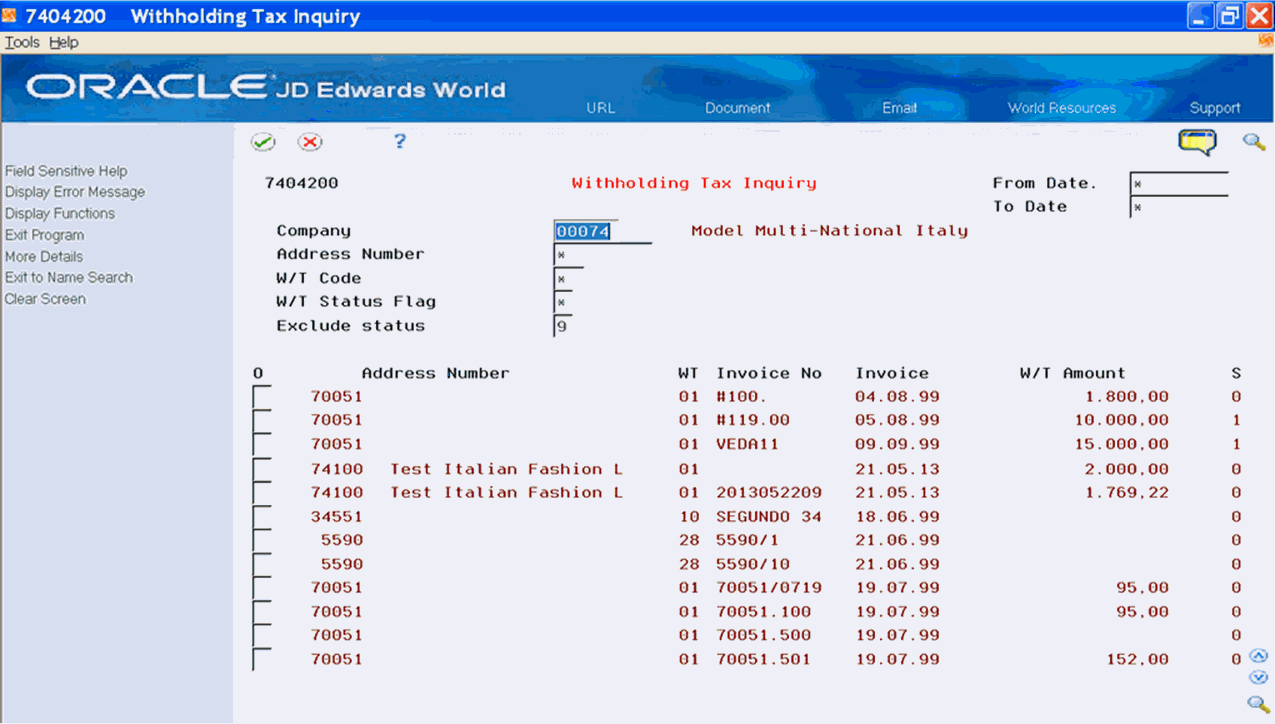Click W/T amount 1.769,22
Screen dimensions: 1275x724
click(1127, 493)
